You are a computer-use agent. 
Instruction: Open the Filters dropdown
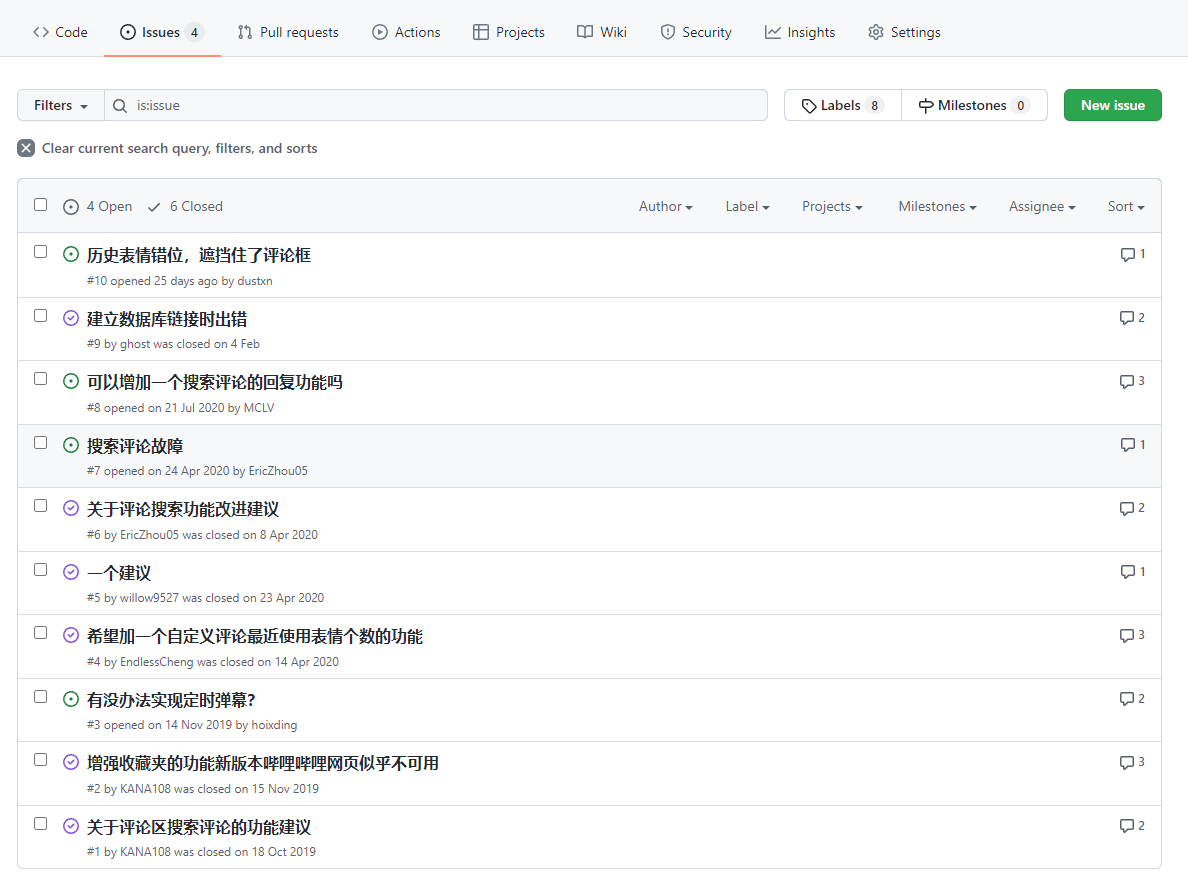pos(61,105)
